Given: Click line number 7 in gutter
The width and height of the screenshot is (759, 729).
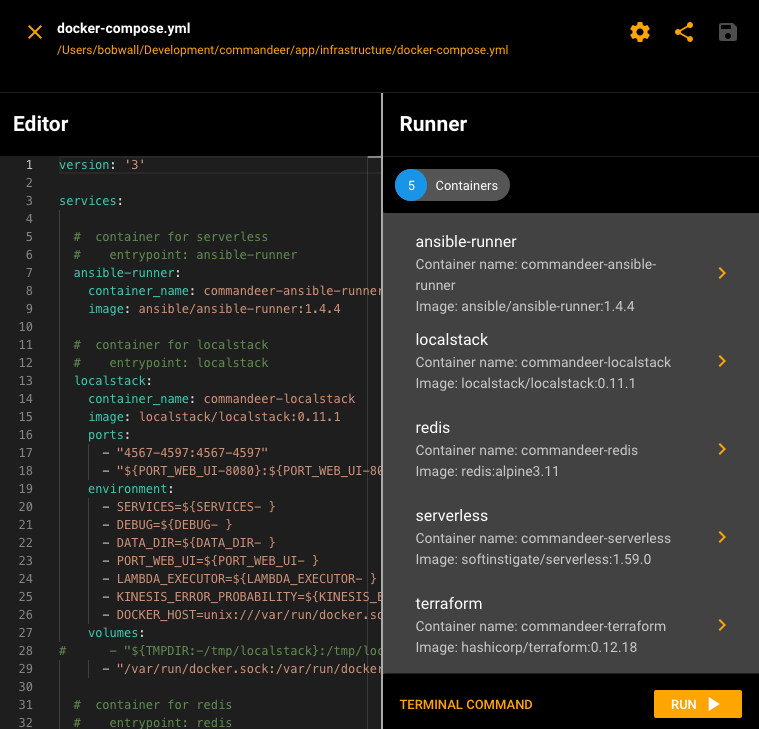Looking at the screenshot, I should (29, 273).
